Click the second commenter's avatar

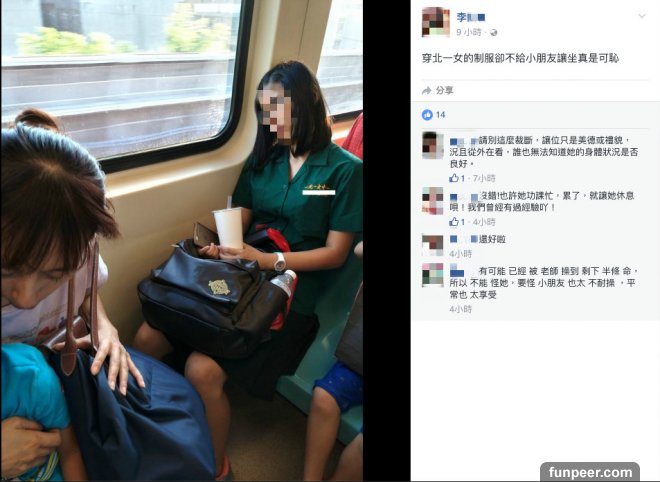(x=433, y=201)
